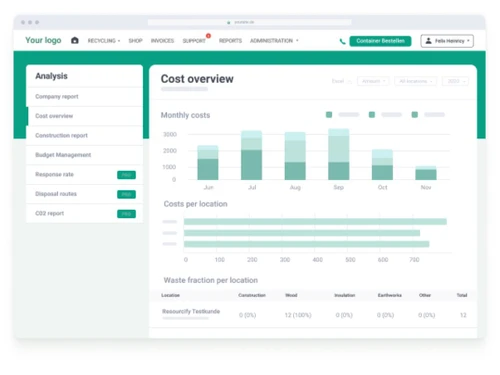Click the browser address bar

249,22
